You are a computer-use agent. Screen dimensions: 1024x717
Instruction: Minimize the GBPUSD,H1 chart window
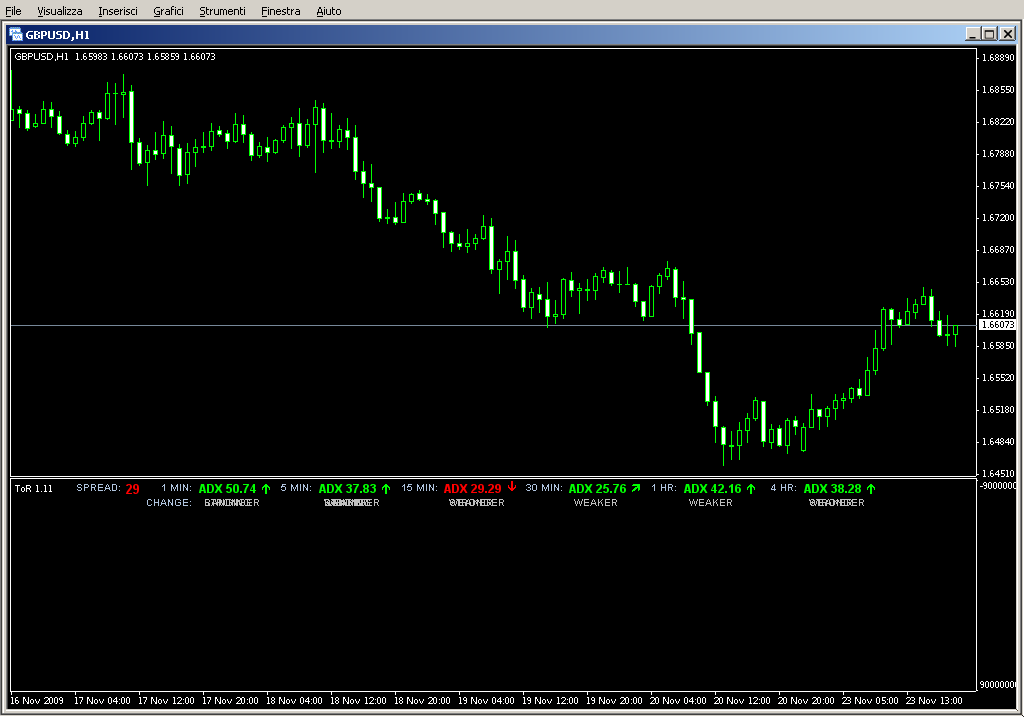pyautogui.click(x=973, y=34)
